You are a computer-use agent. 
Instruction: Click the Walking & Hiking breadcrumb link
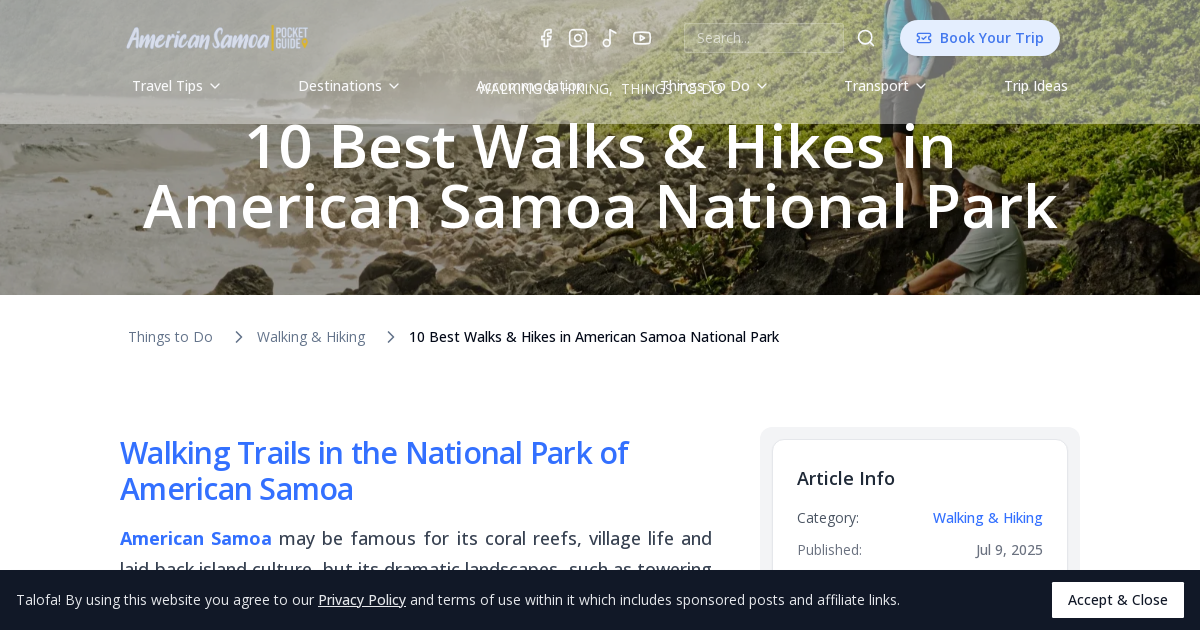tap(311, 336)
